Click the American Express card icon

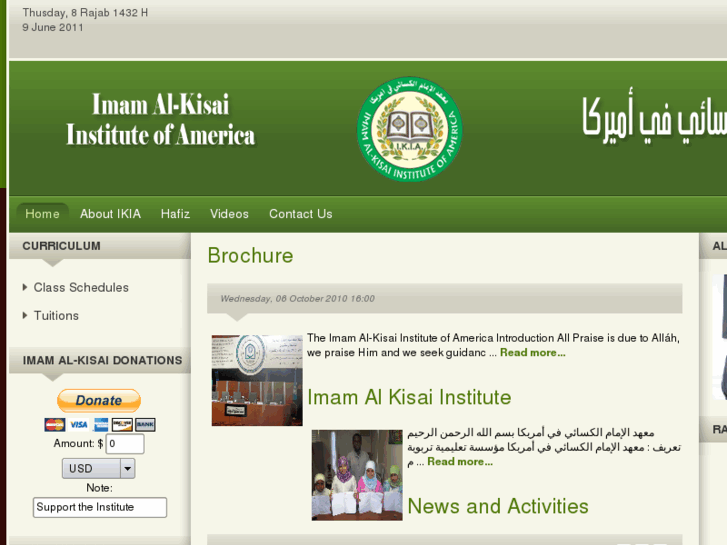point(101,424)
